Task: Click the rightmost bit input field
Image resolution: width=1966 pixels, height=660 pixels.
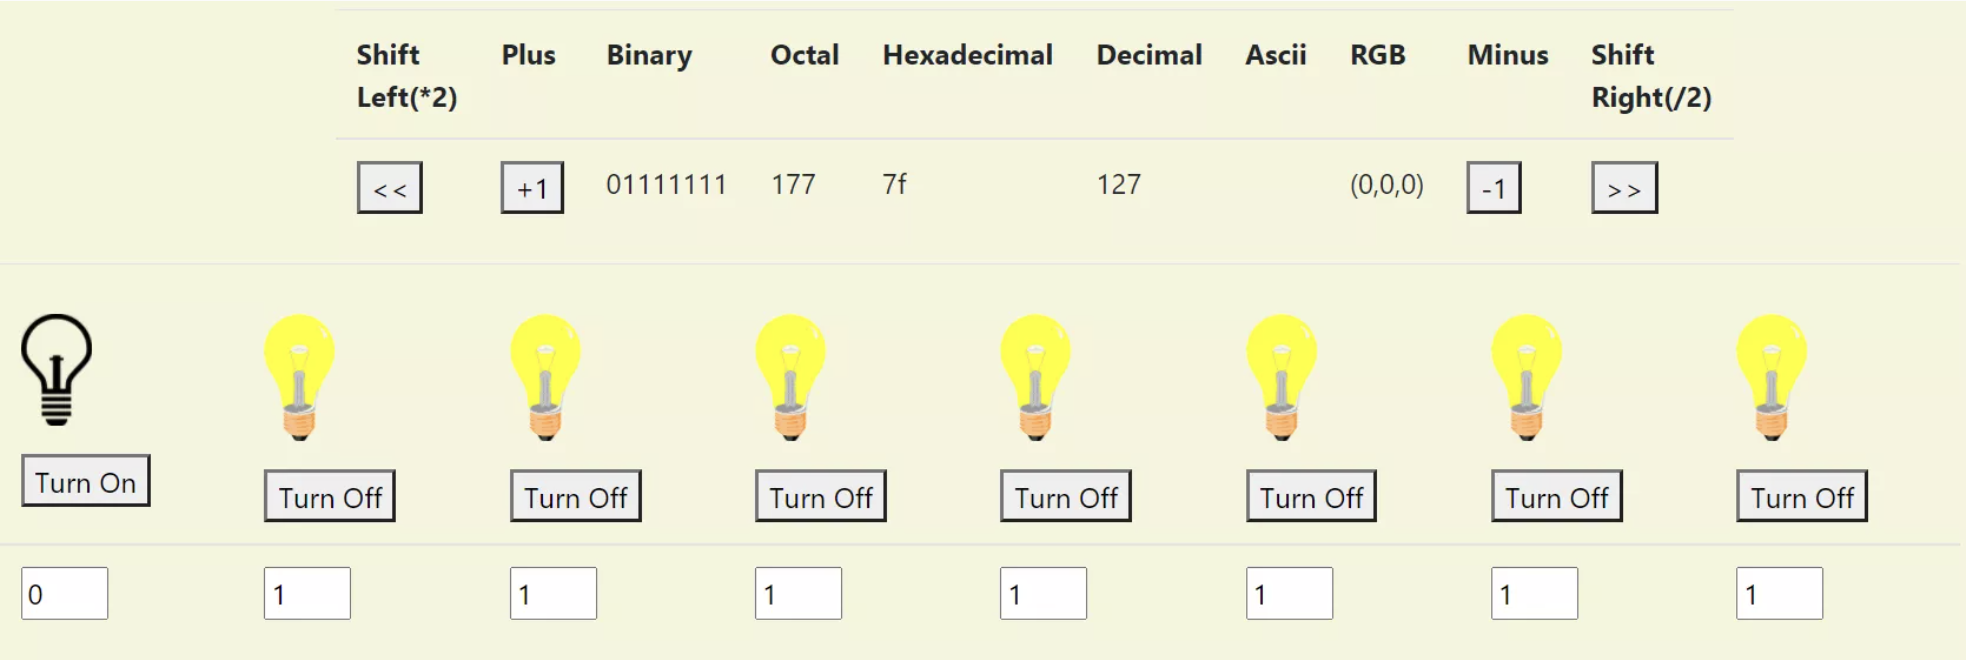Action: (x=1779, y=594)
